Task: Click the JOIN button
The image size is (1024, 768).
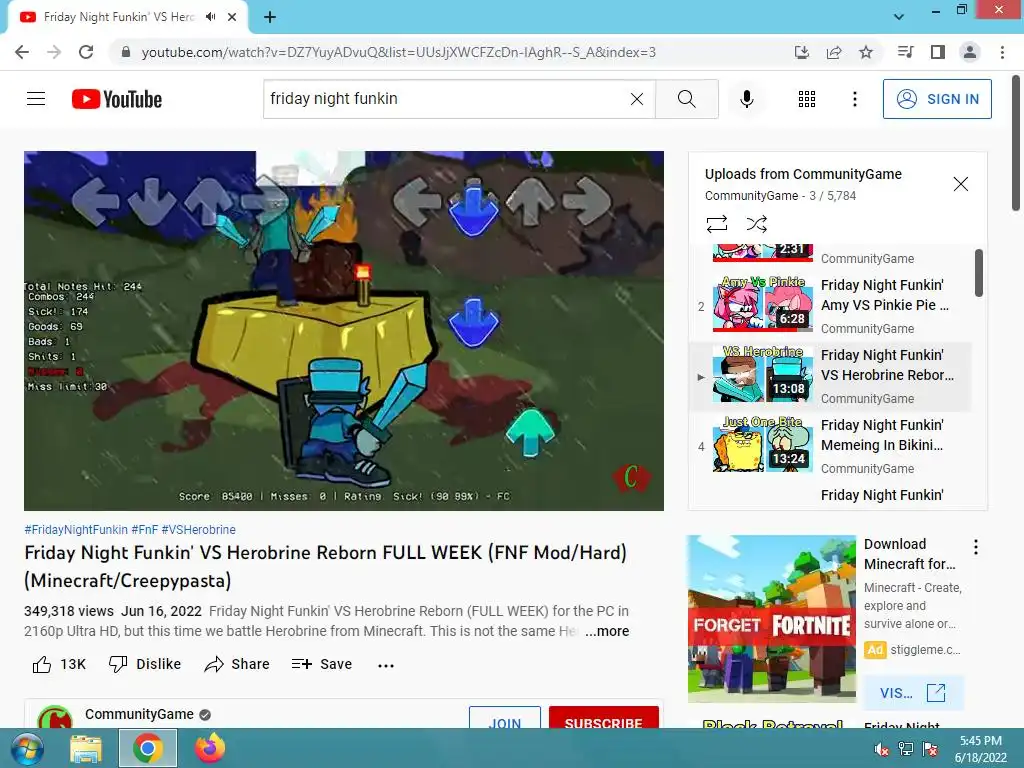Action: (x=505, y=718)
